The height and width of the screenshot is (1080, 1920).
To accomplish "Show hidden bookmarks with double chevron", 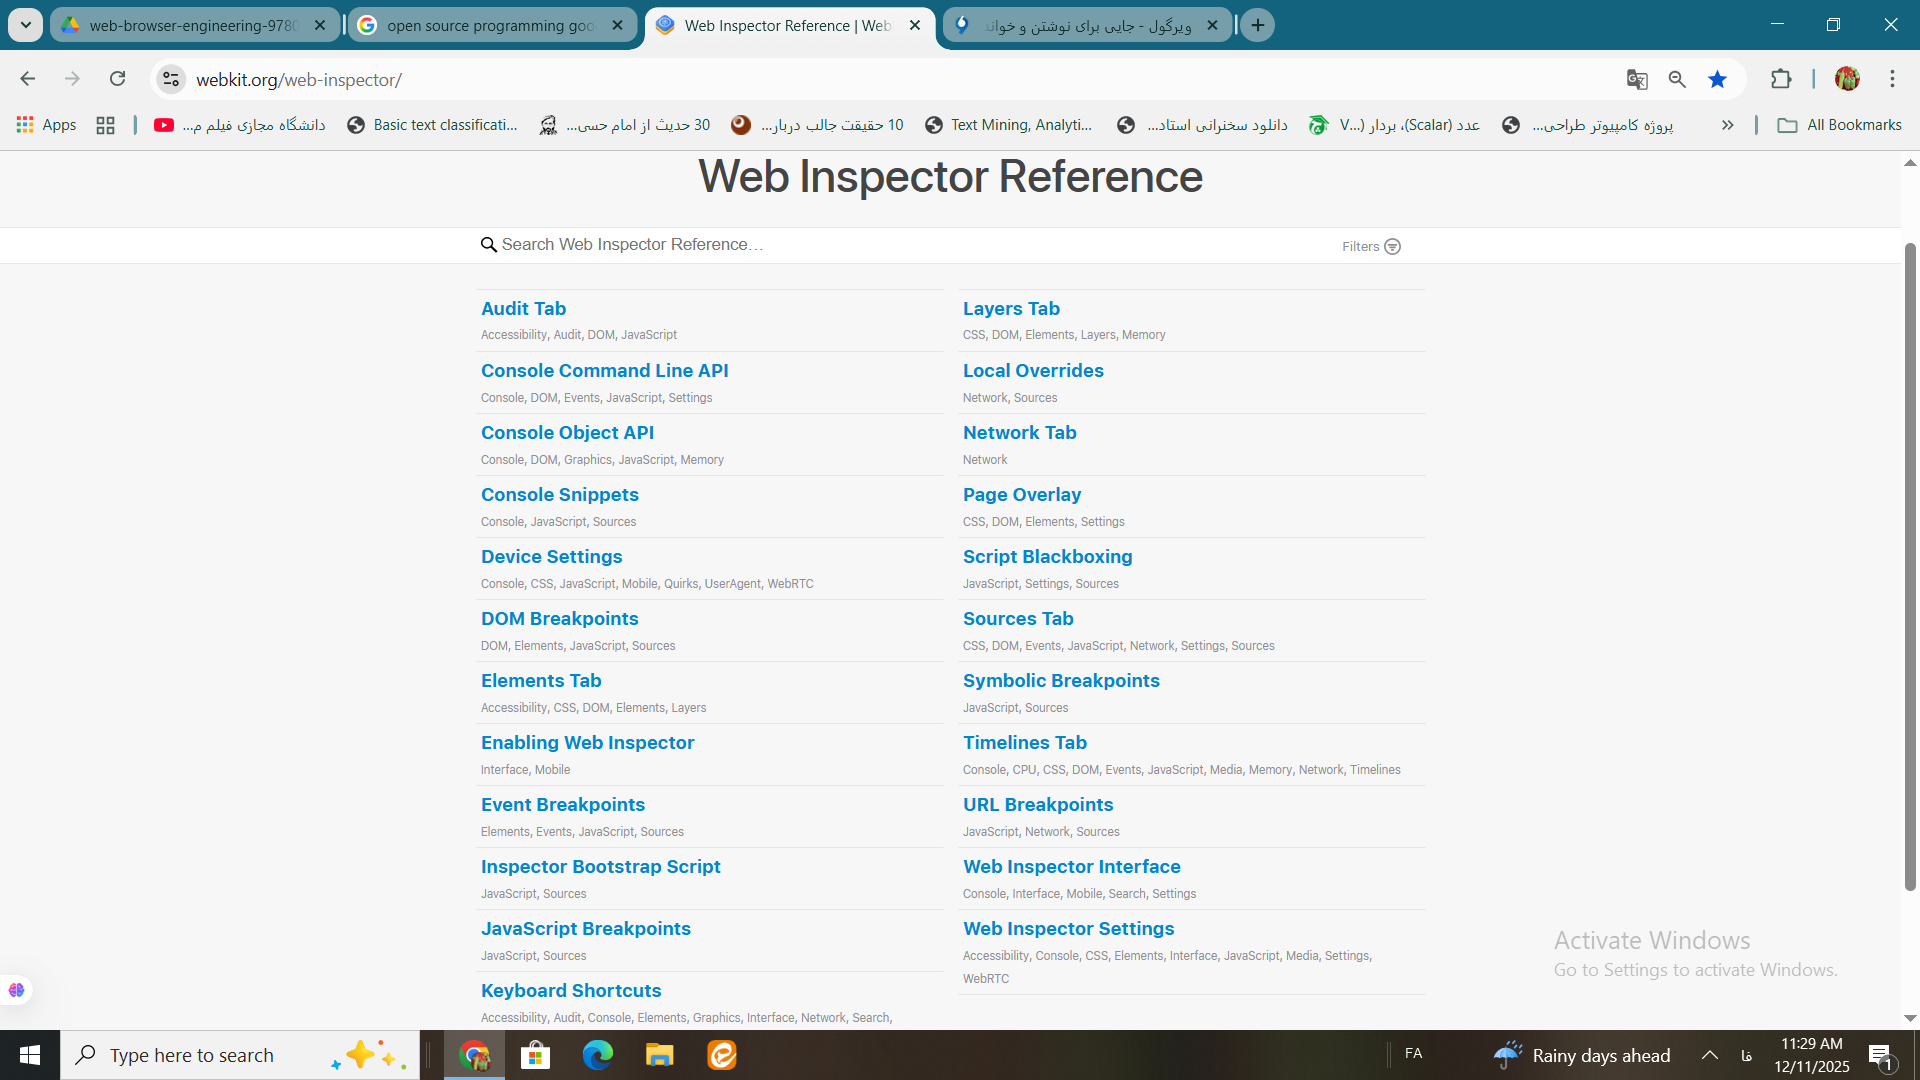I will pyautogui.click(x=1727, y=125).
